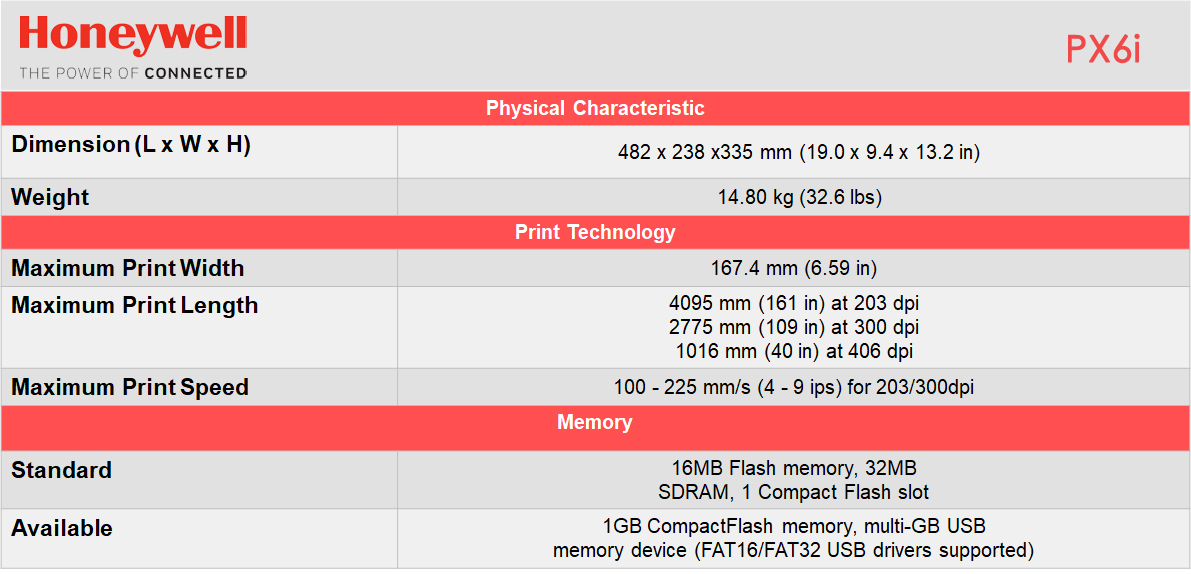The image size is (1191, 574).
Task: Click the 1016 mm at 406 dpi line
Action: pyautogui.click(x=793, y=351)
